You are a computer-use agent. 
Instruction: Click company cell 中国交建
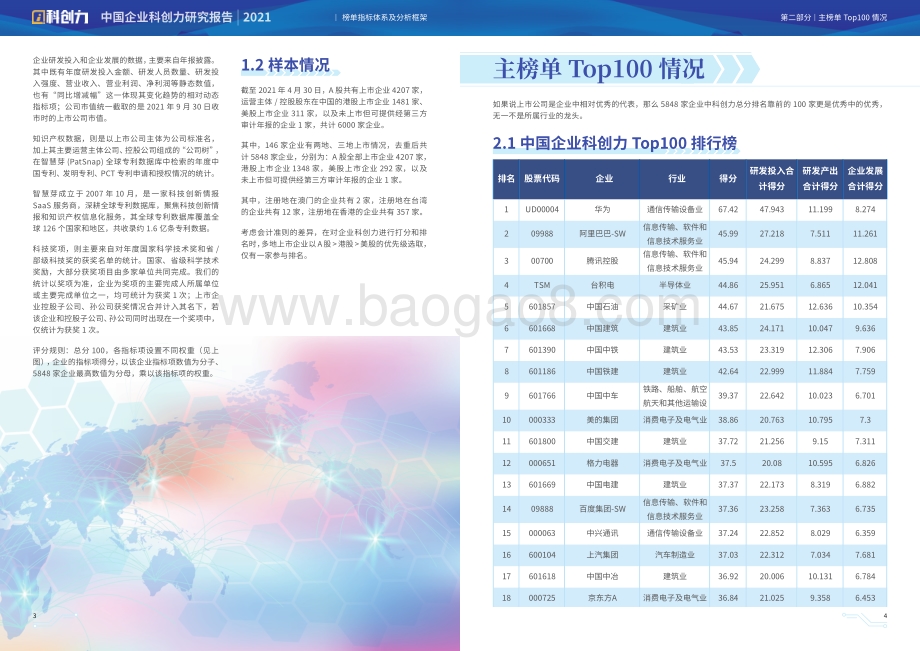point(602,442)
